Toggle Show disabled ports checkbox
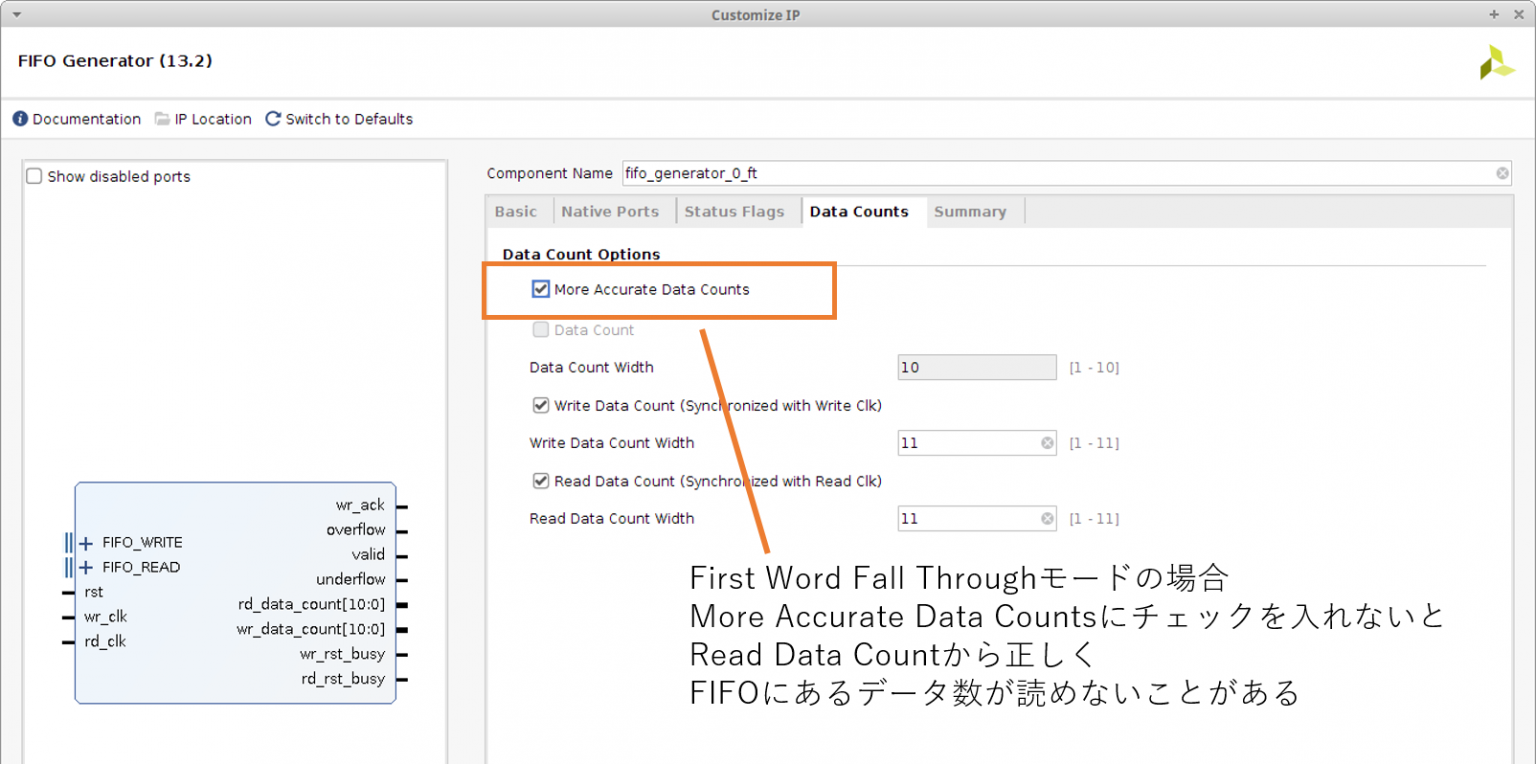 point(35,177)
